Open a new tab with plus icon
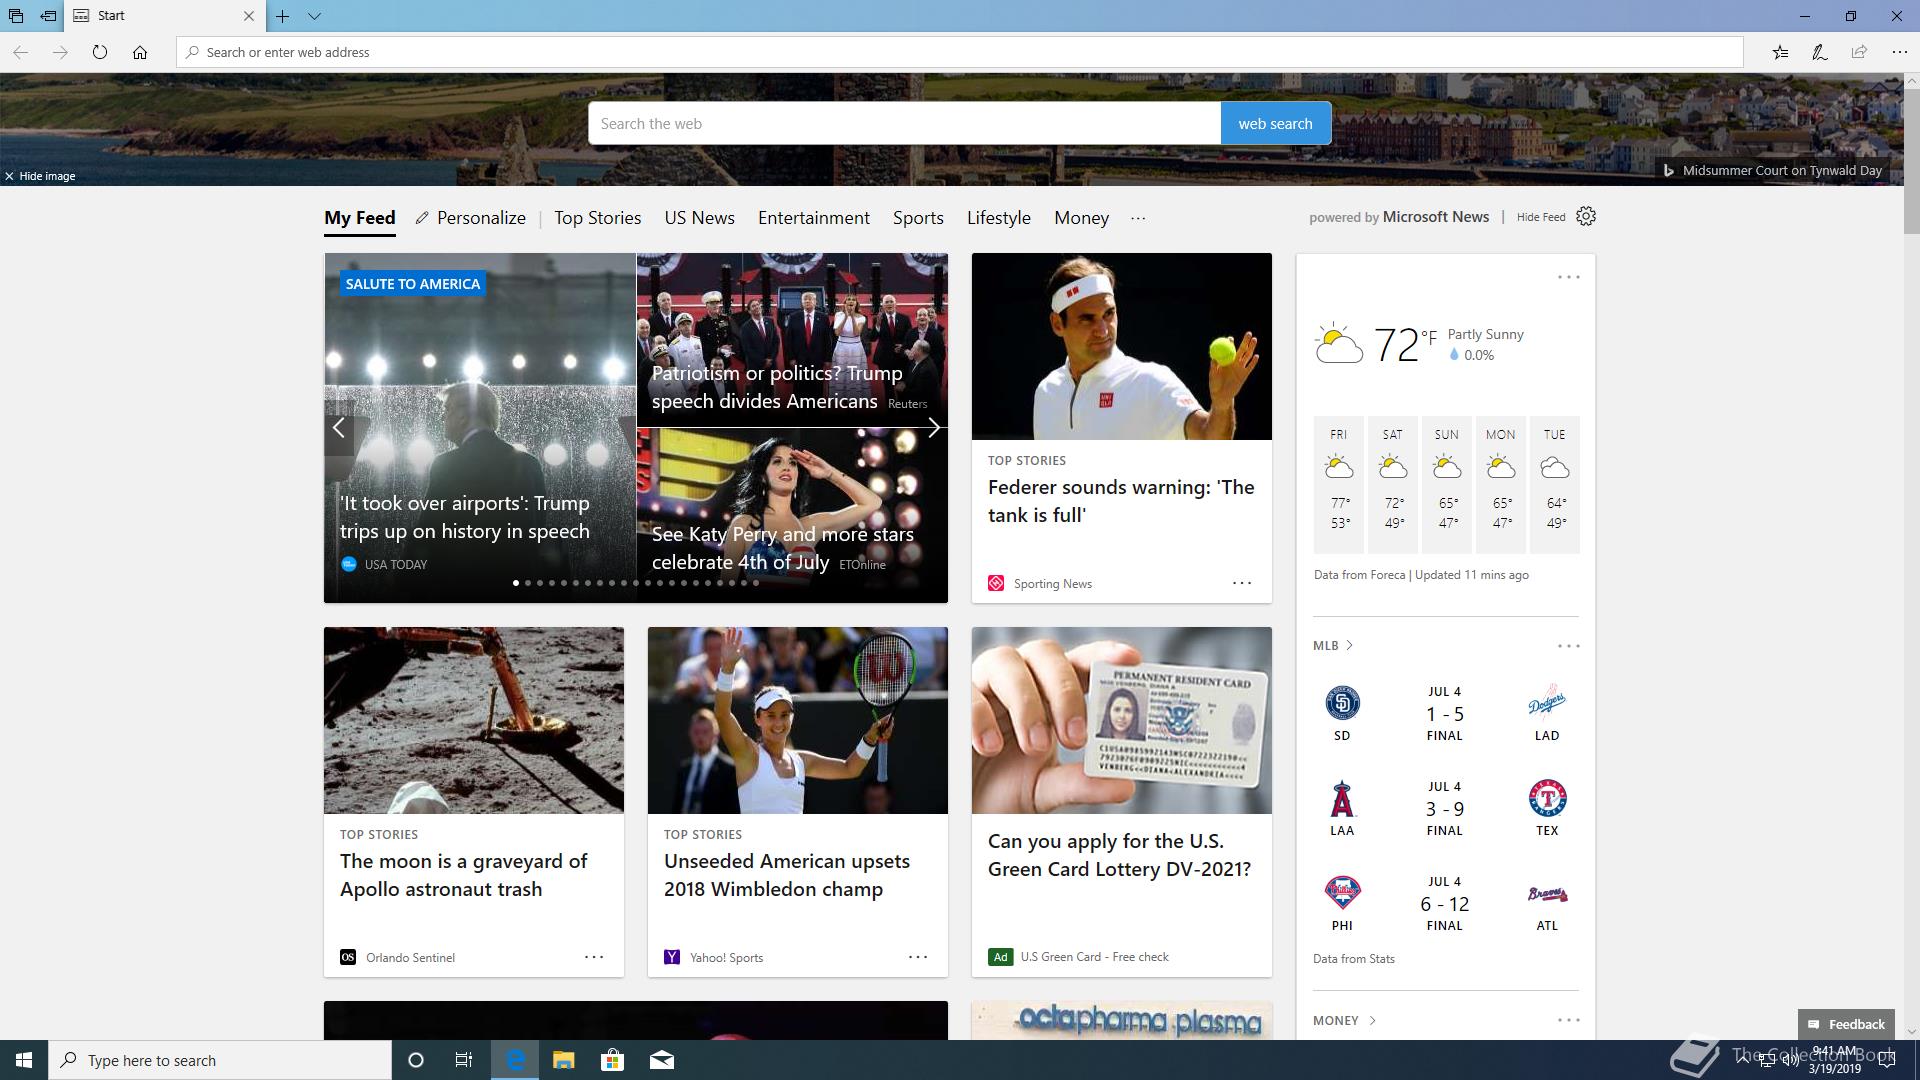This screenshot has width=1920, height=1080. coord(283,16)
